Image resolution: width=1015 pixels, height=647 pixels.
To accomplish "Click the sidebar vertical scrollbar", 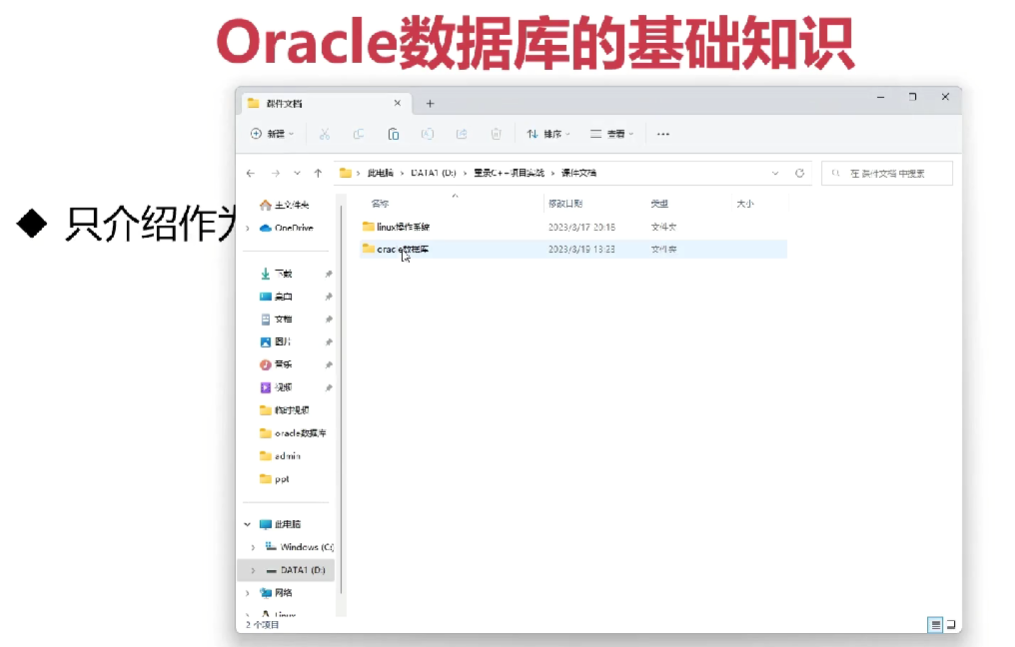I will (x=341, y=401).
